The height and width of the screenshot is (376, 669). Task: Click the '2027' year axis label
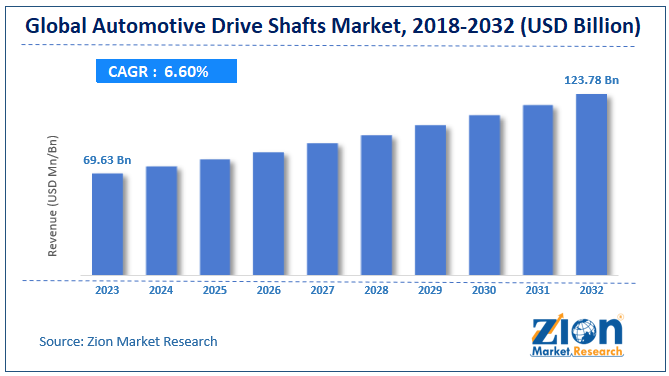[322, 290]
